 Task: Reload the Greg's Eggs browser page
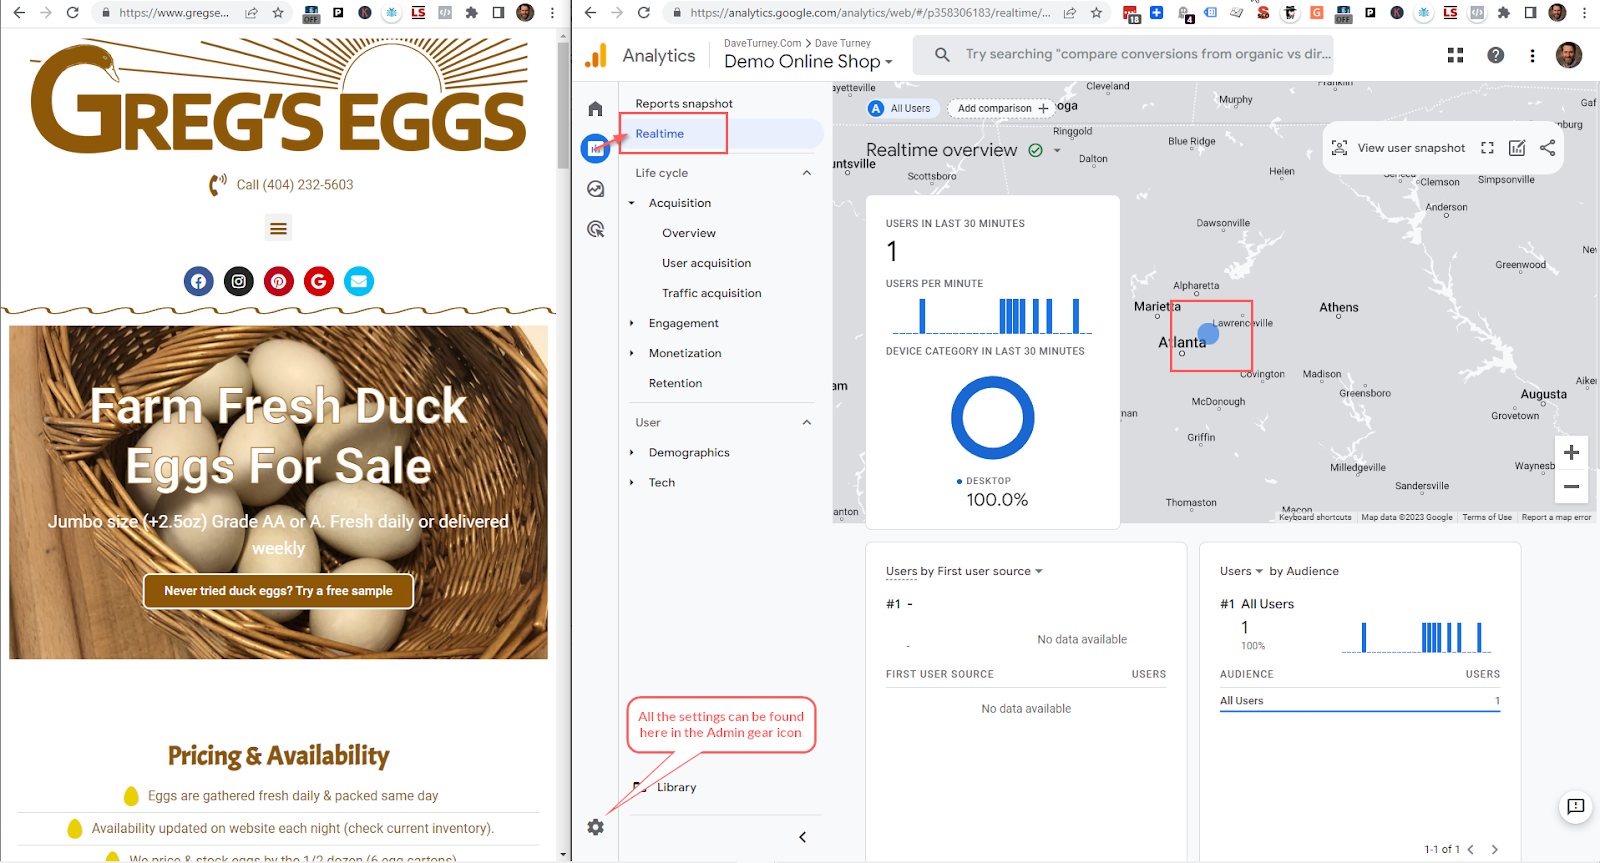72,13
